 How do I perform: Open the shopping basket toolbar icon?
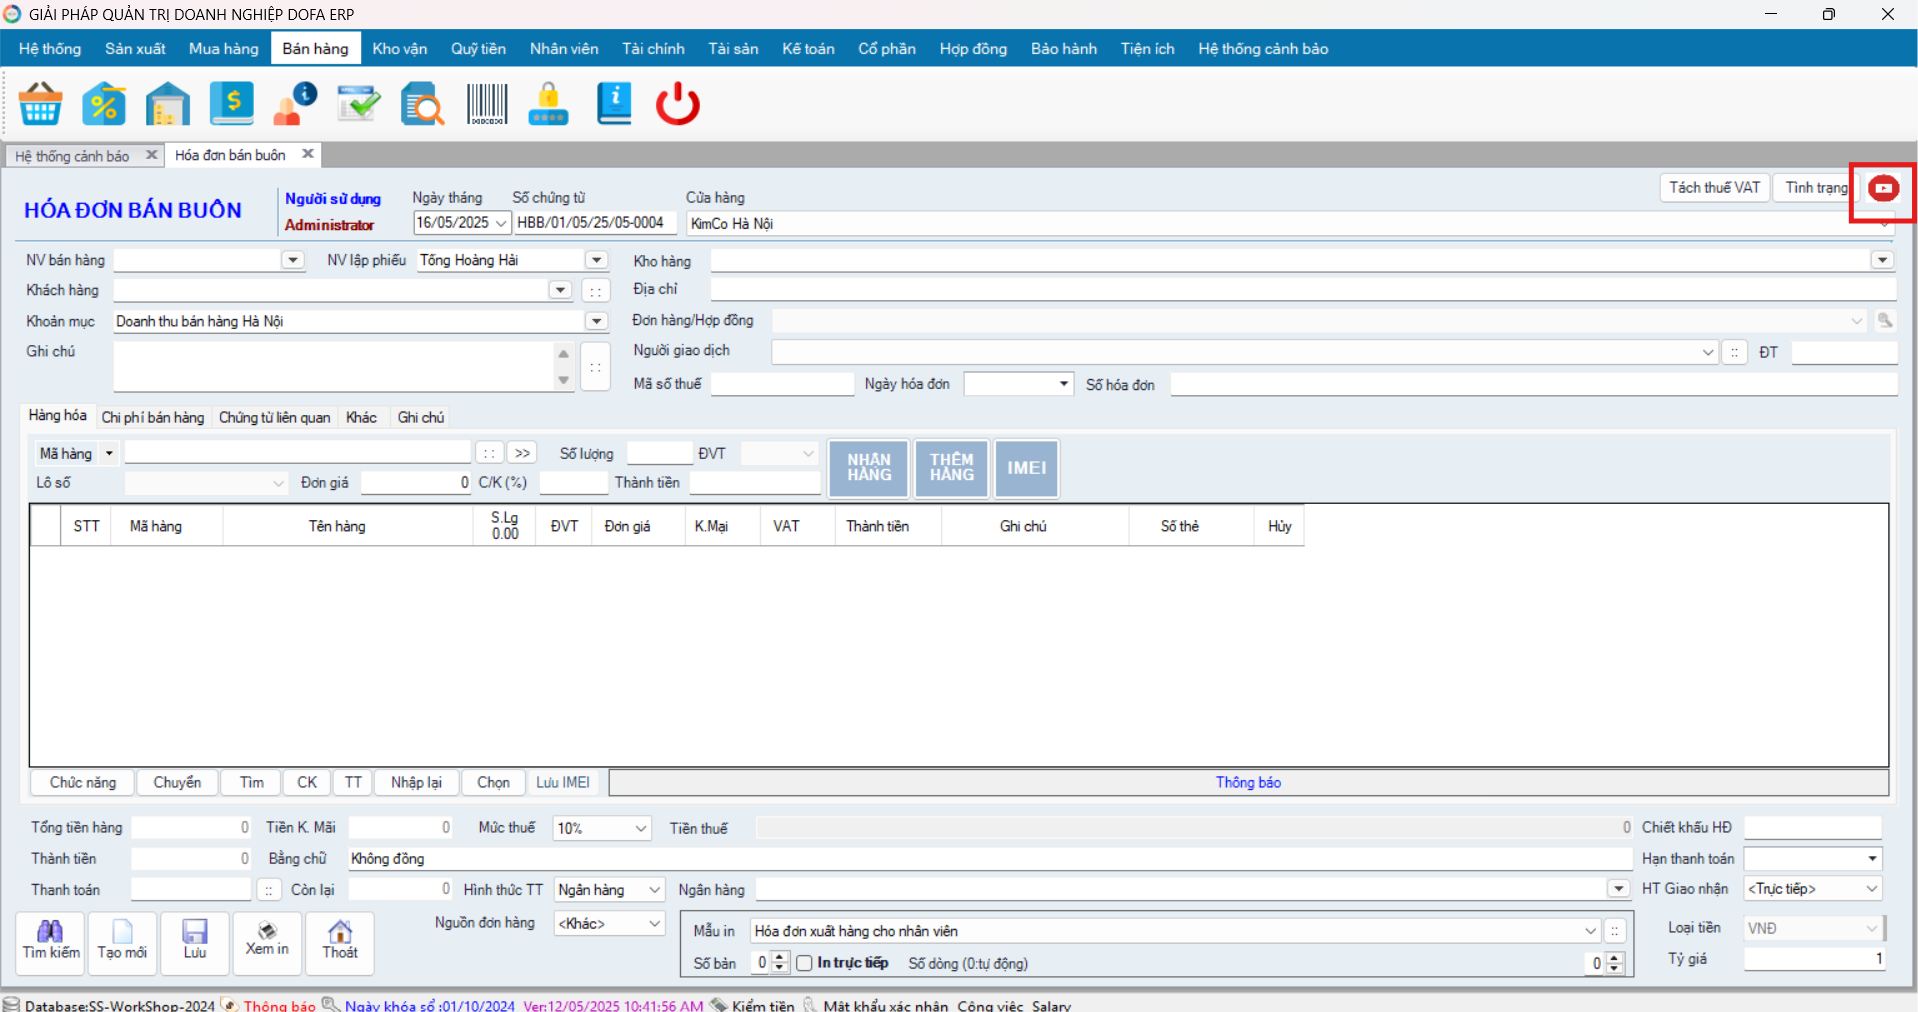(41, 103)
